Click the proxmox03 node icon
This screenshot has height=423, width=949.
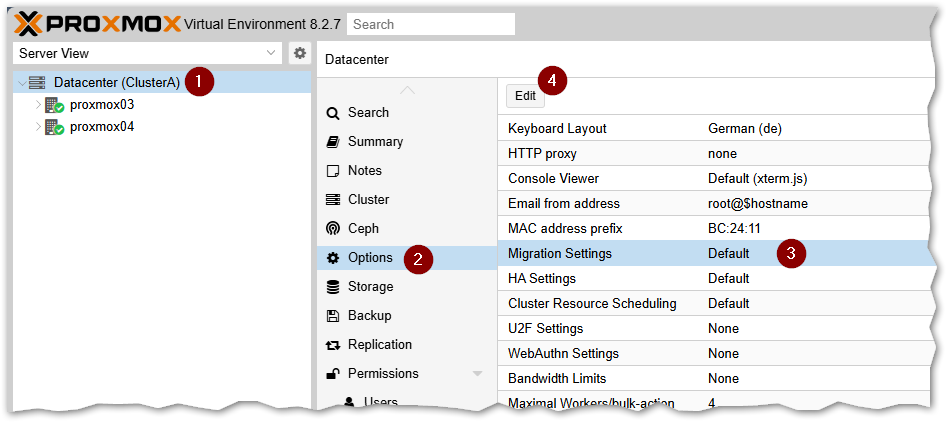(54, 105)
